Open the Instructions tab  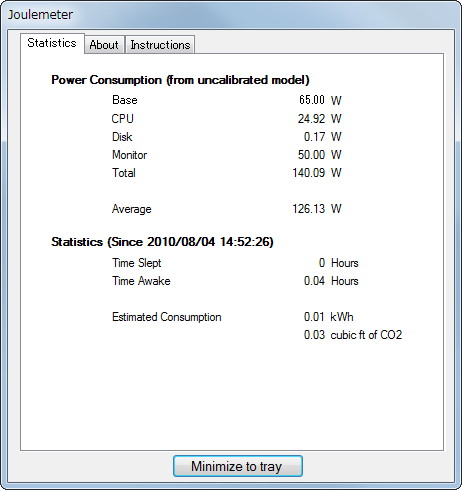160,45
